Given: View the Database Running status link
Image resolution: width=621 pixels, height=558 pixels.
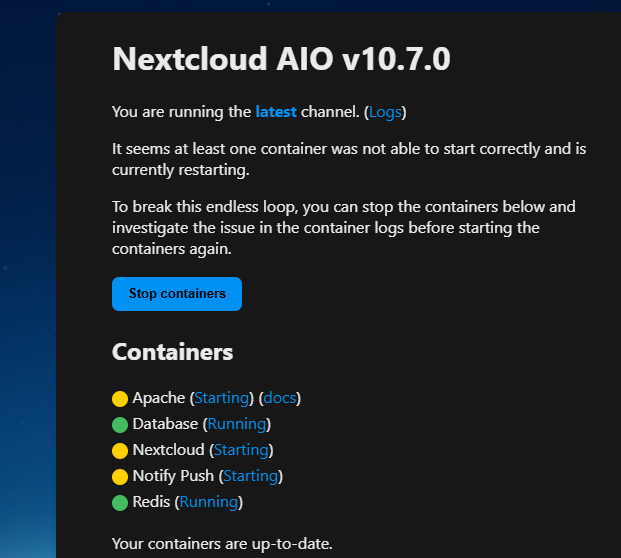Looking at the screenshot, I should pyautogui.click(x=237, y=424).
